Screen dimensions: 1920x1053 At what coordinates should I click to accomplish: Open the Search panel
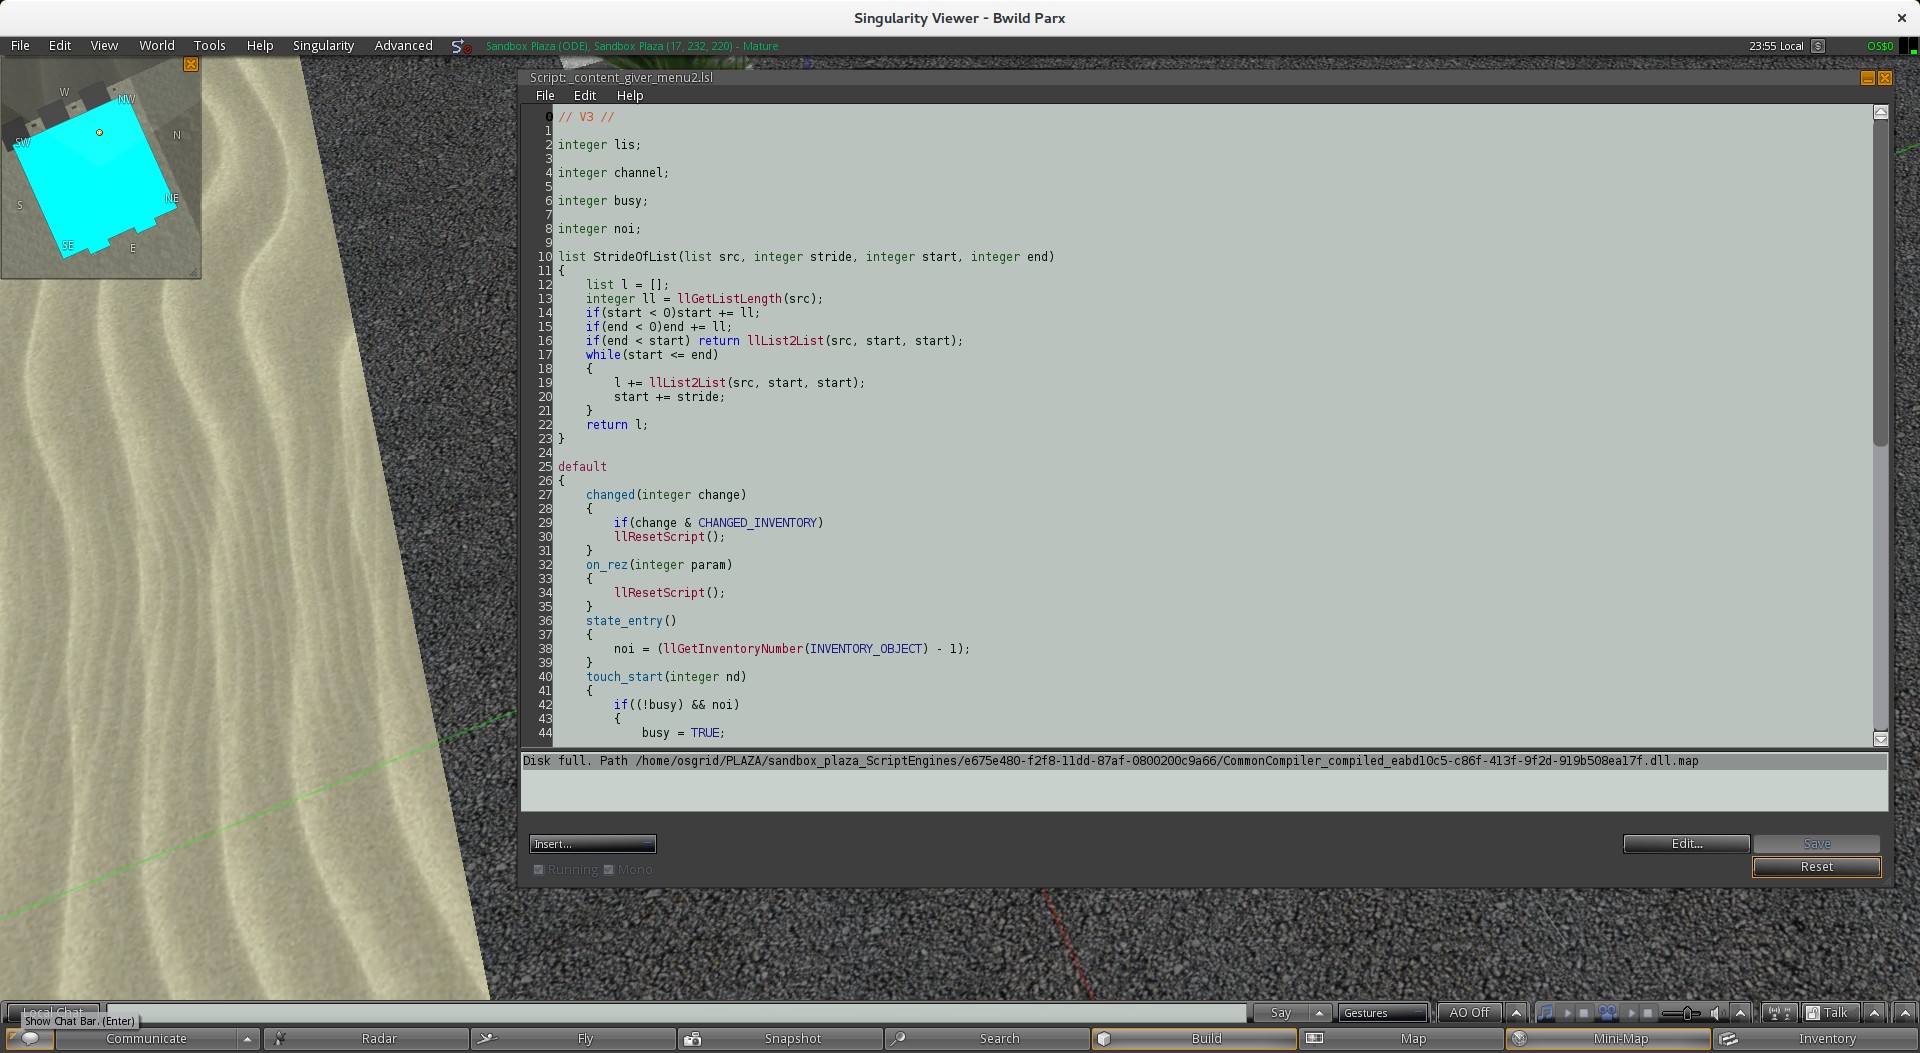[988, 1039]
